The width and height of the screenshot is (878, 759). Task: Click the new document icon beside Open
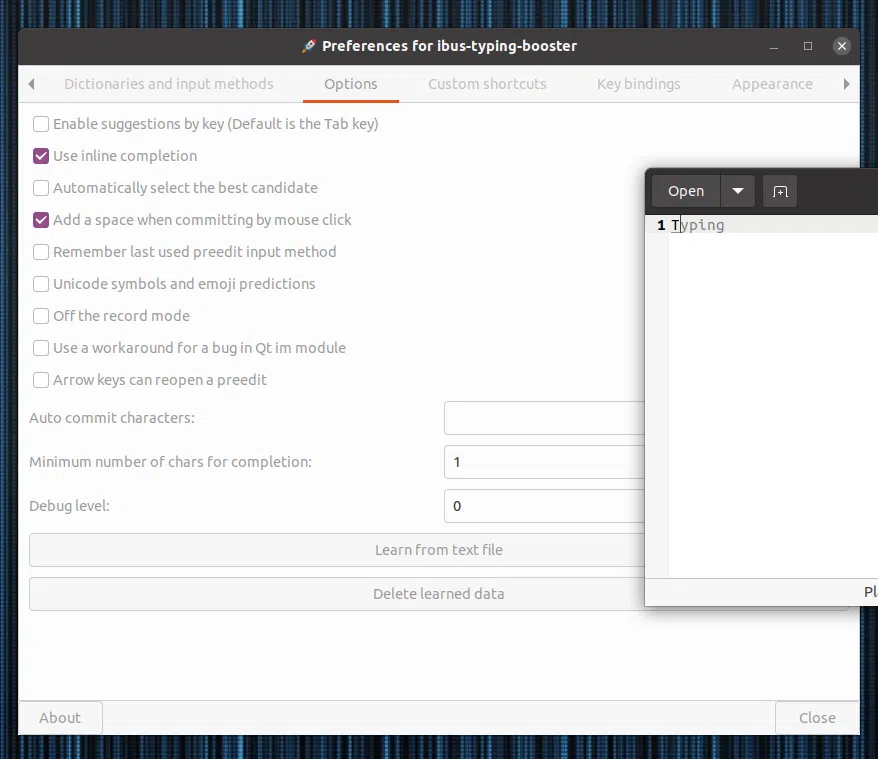pyautogui.click(x=780, y=192)
